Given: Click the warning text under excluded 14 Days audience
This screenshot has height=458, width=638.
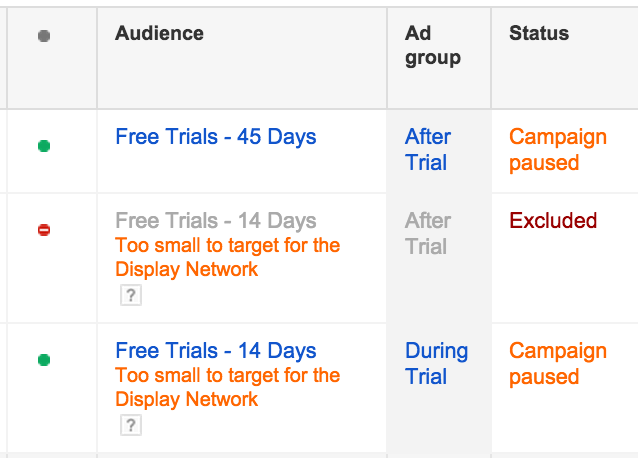Looking at the screenshot, I should point(227,257).
